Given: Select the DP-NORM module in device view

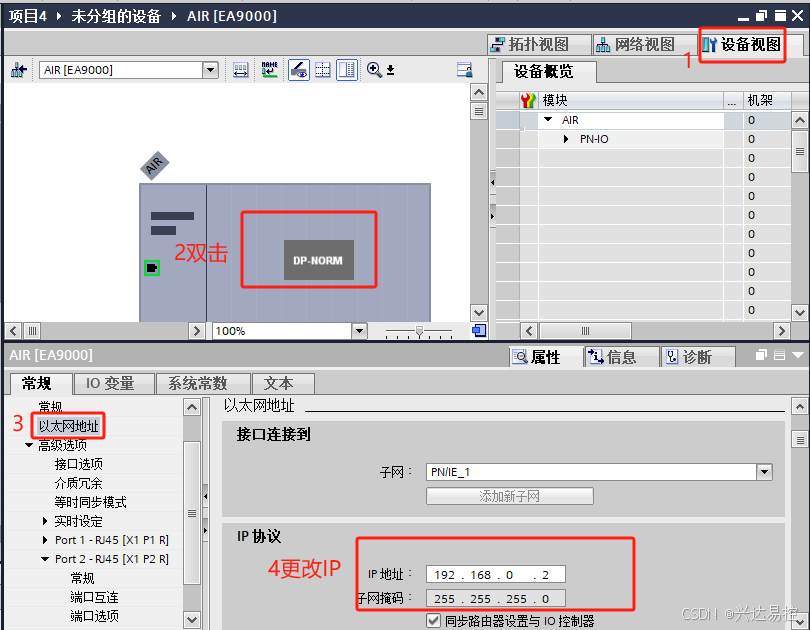Looking at the screenshot, I should point(319,260).
